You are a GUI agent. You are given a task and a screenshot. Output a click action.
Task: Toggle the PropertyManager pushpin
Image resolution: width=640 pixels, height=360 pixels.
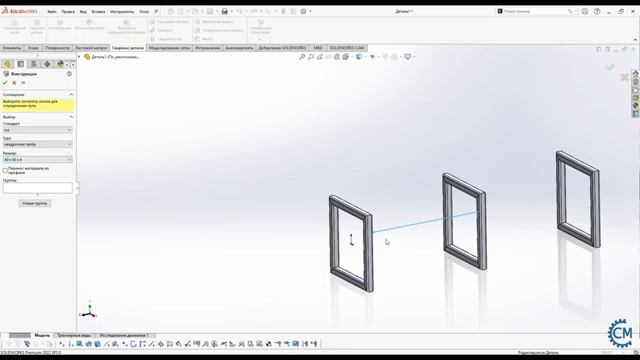pyautogui.click(x=23, y=83)
